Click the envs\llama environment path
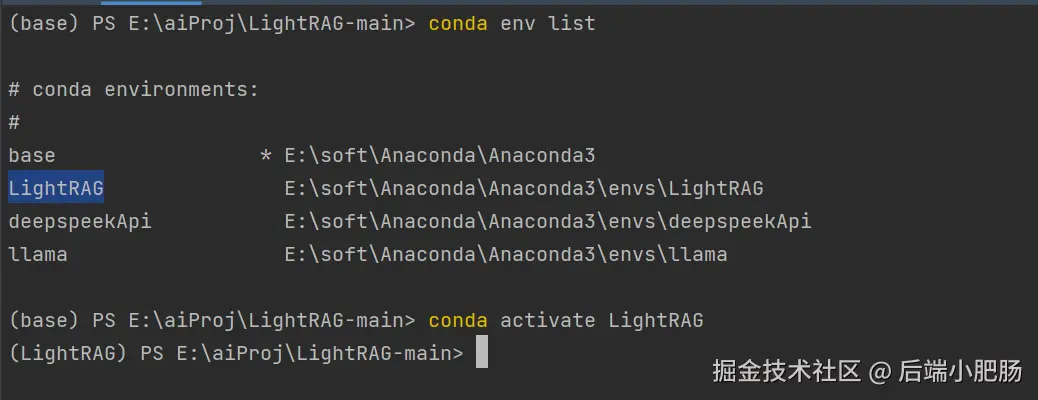Screen dimensions: 1038x400 pos(506,254)
